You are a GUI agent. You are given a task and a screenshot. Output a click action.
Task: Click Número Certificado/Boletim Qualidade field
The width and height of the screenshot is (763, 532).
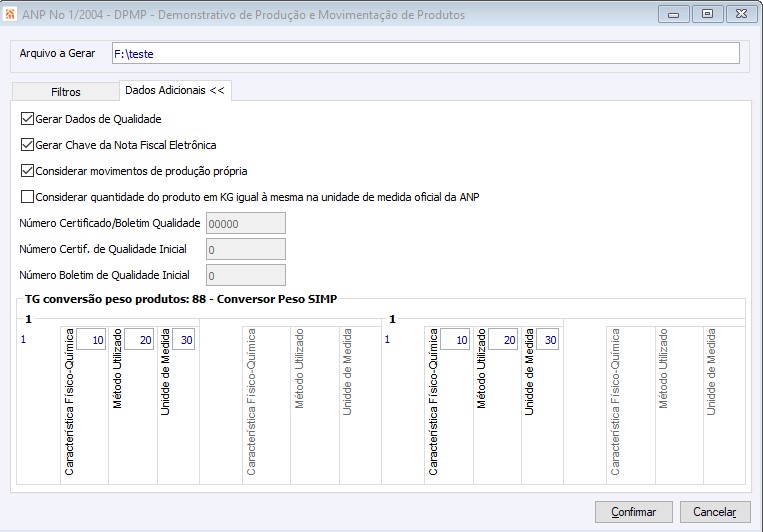point(246,223)
